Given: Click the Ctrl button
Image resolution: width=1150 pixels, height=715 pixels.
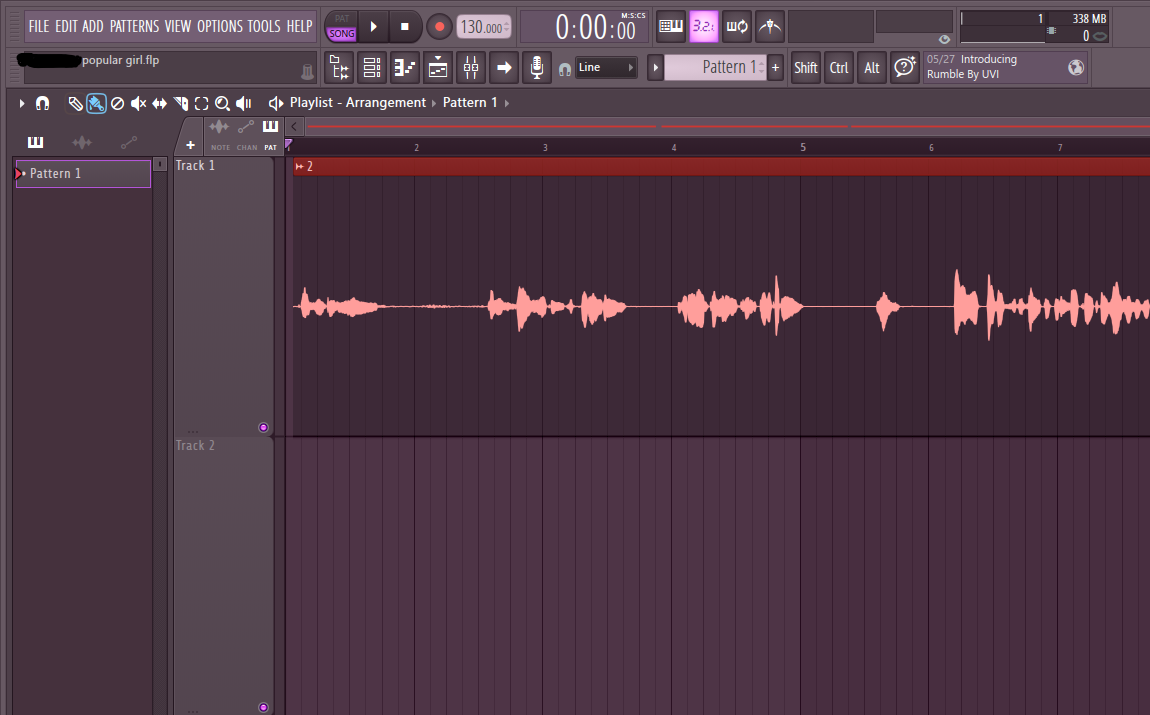Looking at the screenshot, I should [839, 67].
